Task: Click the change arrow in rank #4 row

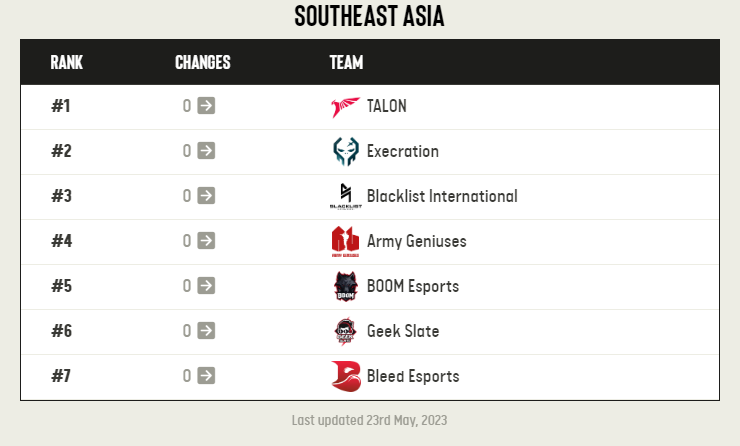Action: (206, 241)
